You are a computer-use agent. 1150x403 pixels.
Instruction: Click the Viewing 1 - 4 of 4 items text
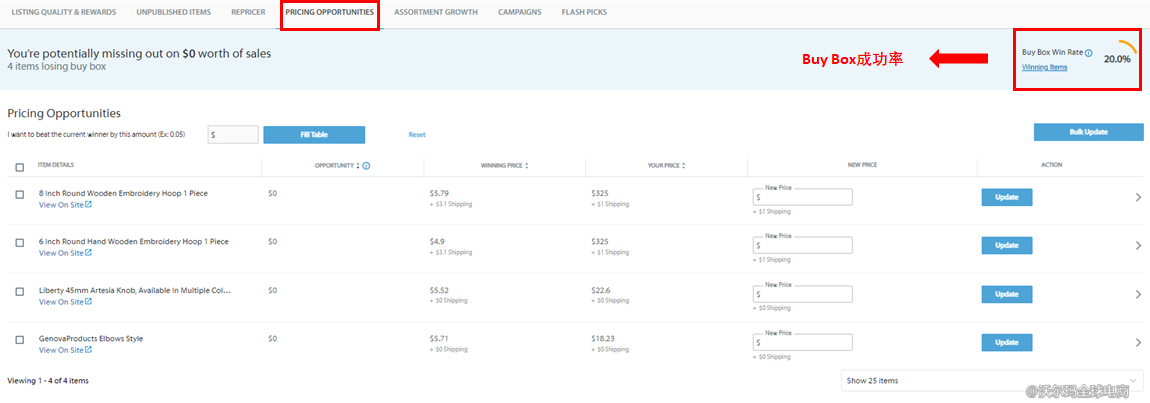tap(48, 381)
